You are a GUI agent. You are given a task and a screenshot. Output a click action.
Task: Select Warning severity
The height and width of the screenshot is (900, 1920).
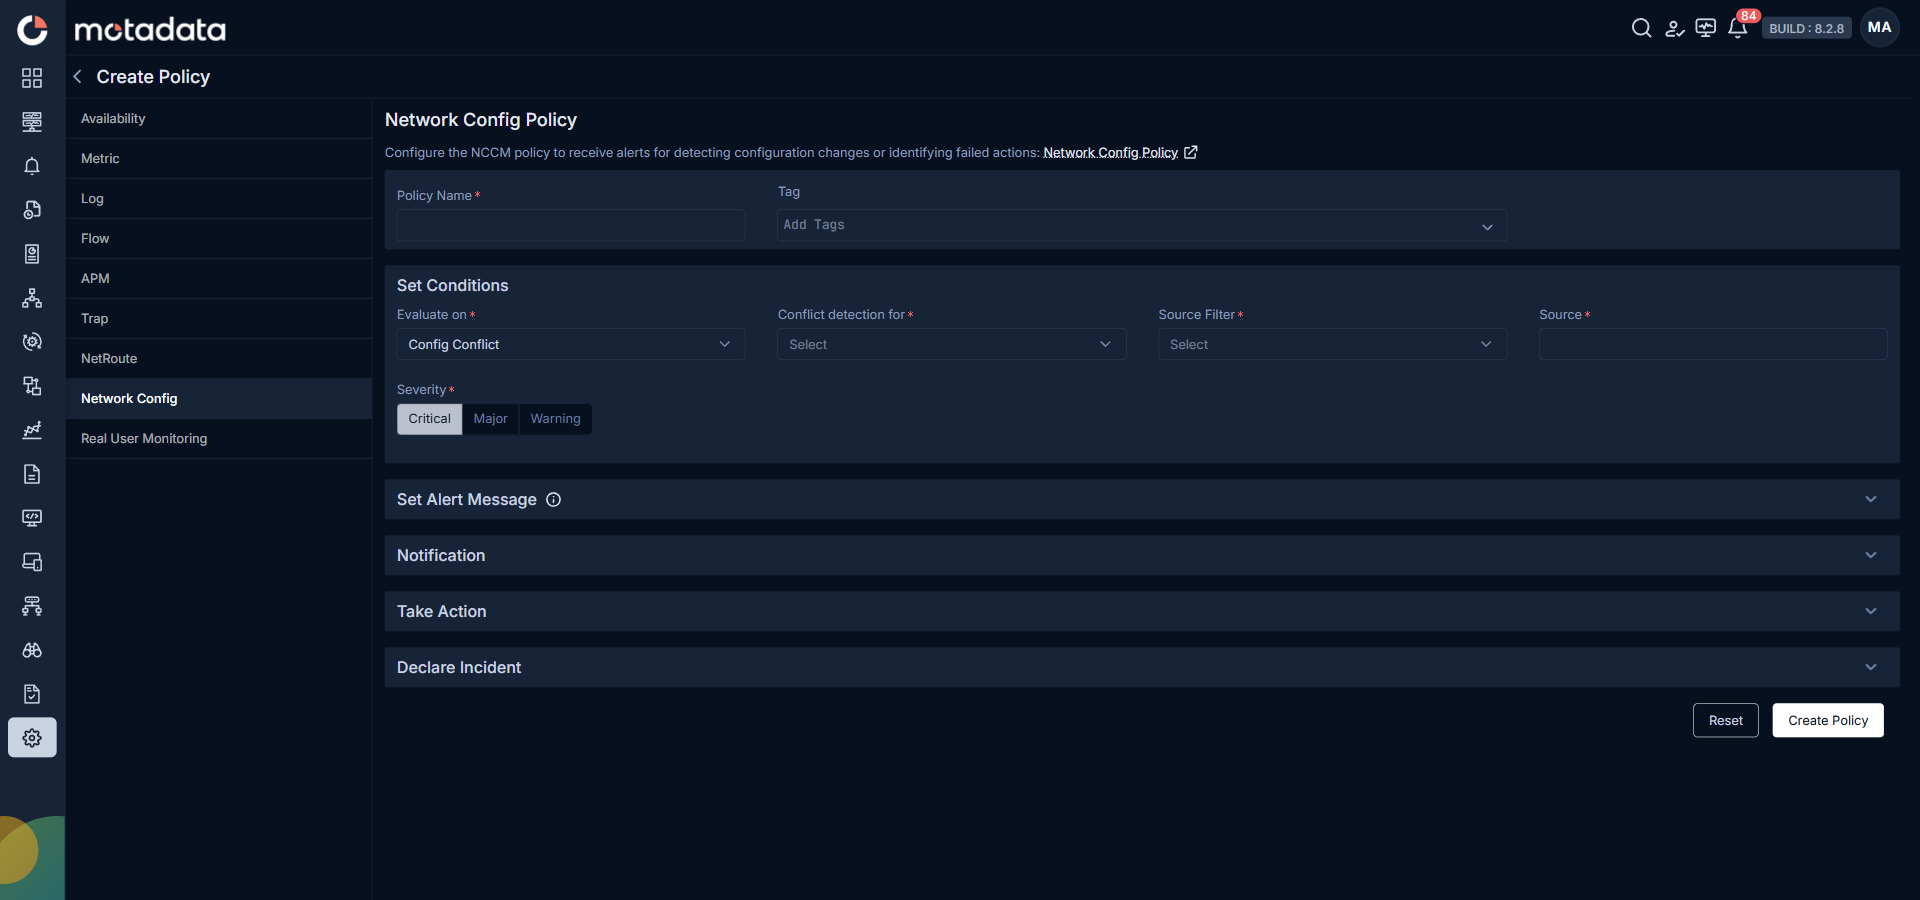point(555,419)
